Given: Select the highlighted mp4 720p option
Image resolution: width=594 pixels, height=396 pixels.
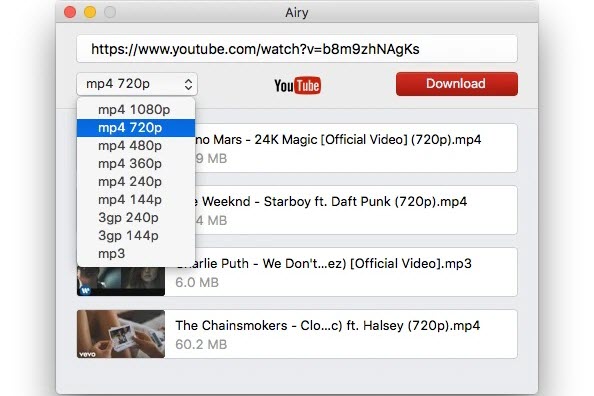Looking at the screenshot, I should click(136, 128).
